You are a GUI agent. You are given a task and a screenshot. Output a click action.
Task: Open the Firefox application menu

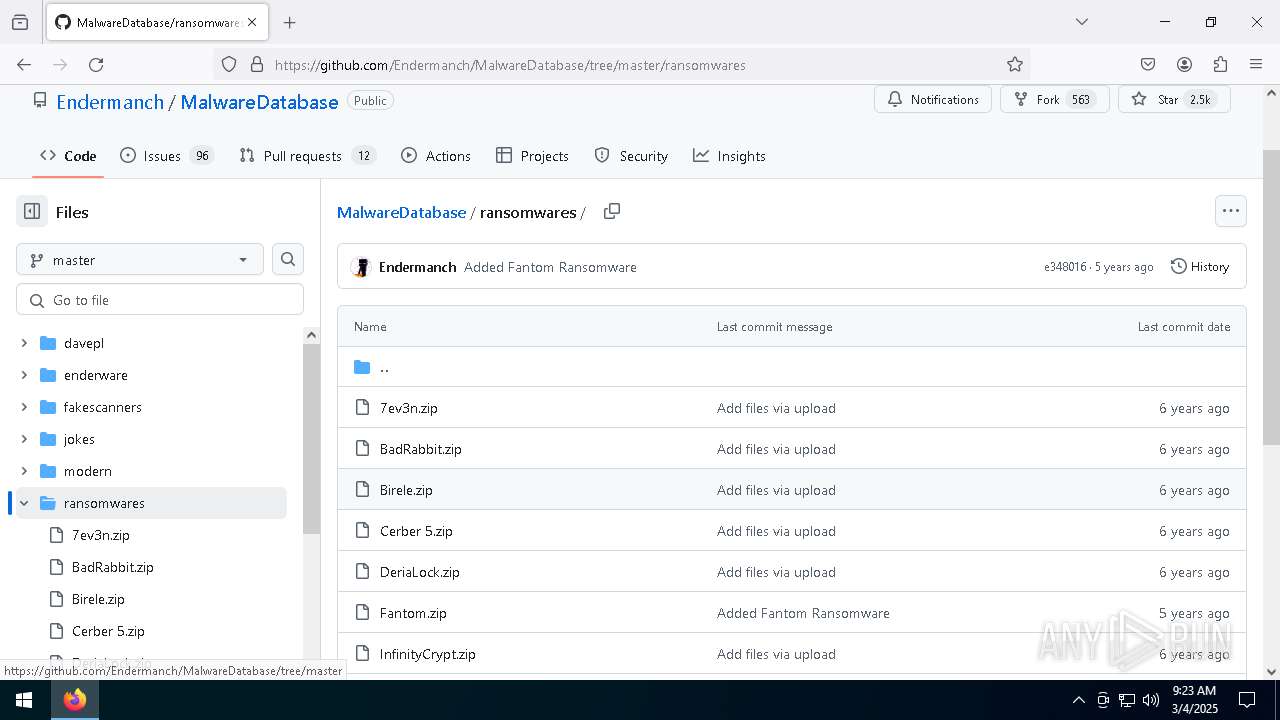[1256, 64]
